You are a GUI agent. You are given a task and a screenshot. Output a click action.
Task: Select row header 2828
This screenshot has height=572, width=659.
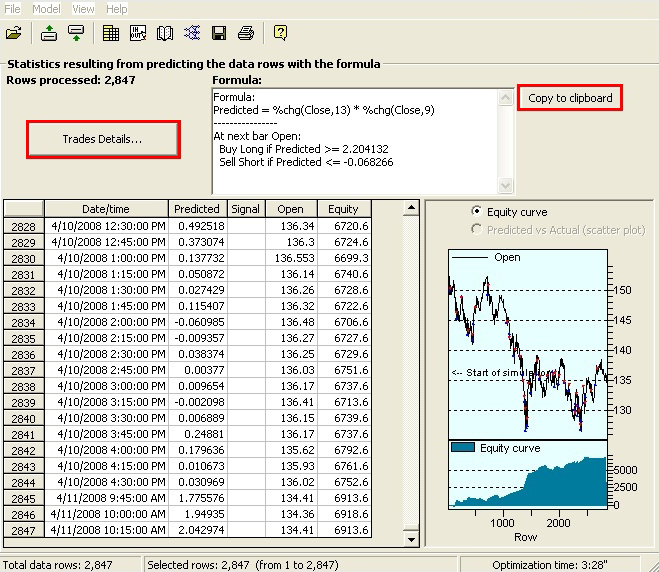(x=24, y=226)
